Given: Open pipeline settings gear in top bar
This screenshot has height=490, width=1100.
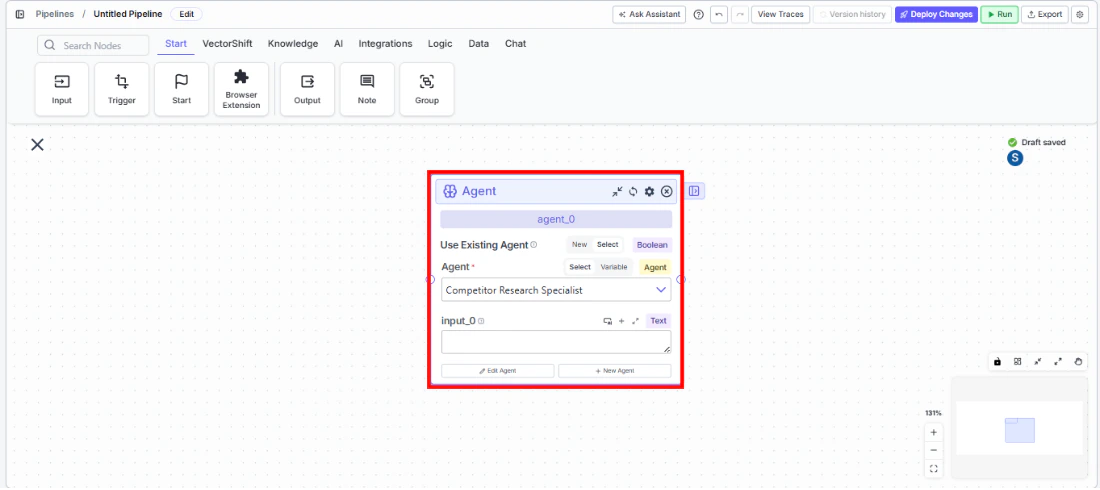Looking at the screenshot, I should (1080, 14).
